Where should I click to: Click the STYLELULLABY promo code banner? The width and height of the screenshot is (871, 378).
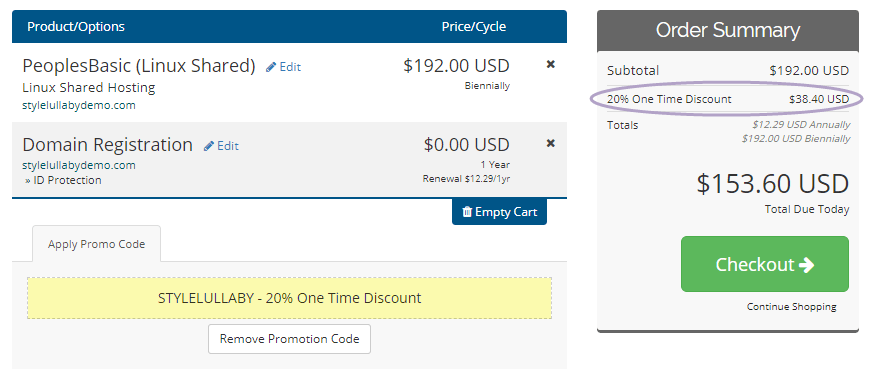point(289,298)
